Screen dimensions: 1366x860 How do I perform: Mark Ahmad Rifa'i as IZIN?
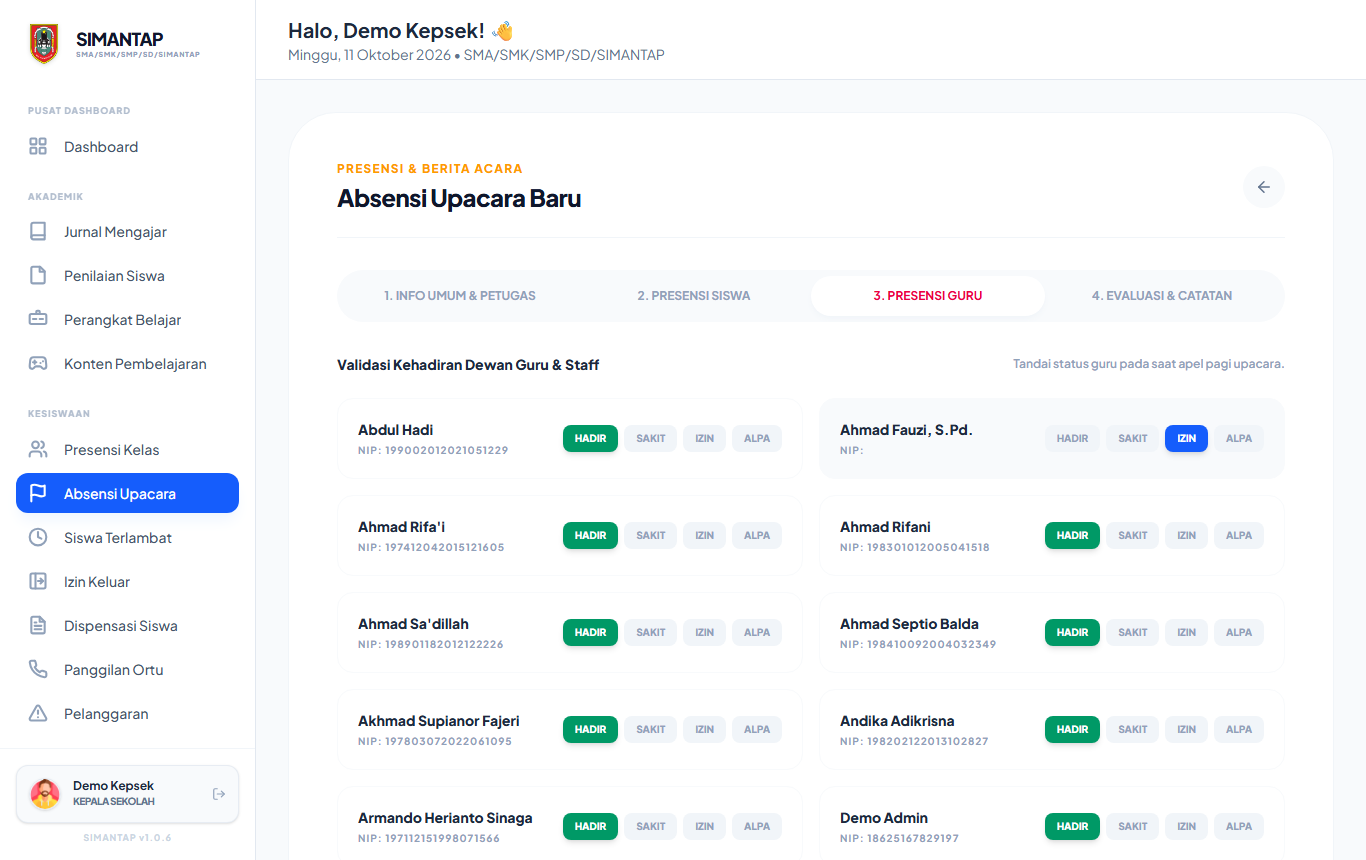click(705, 536)
